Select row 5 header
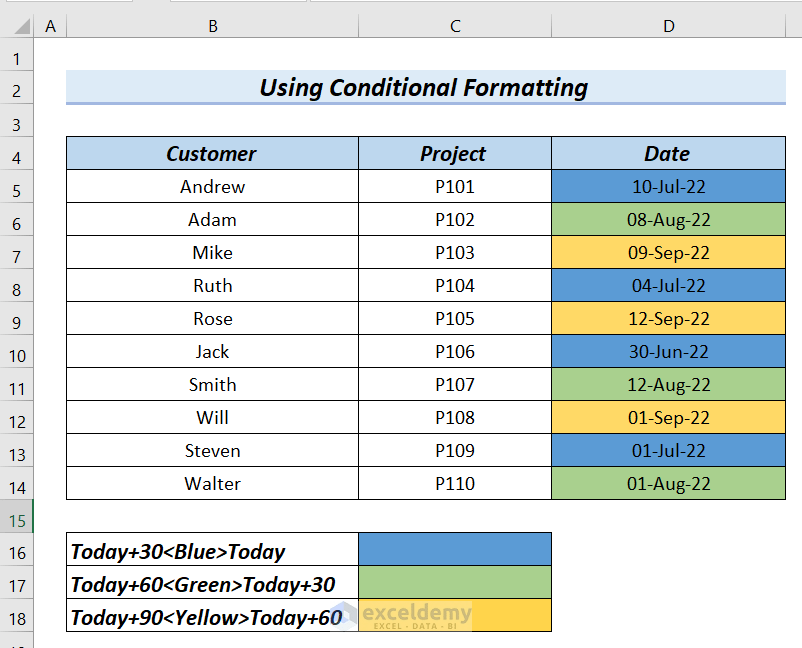Screen dimensions: 802x648 click(x=16, y=187)
